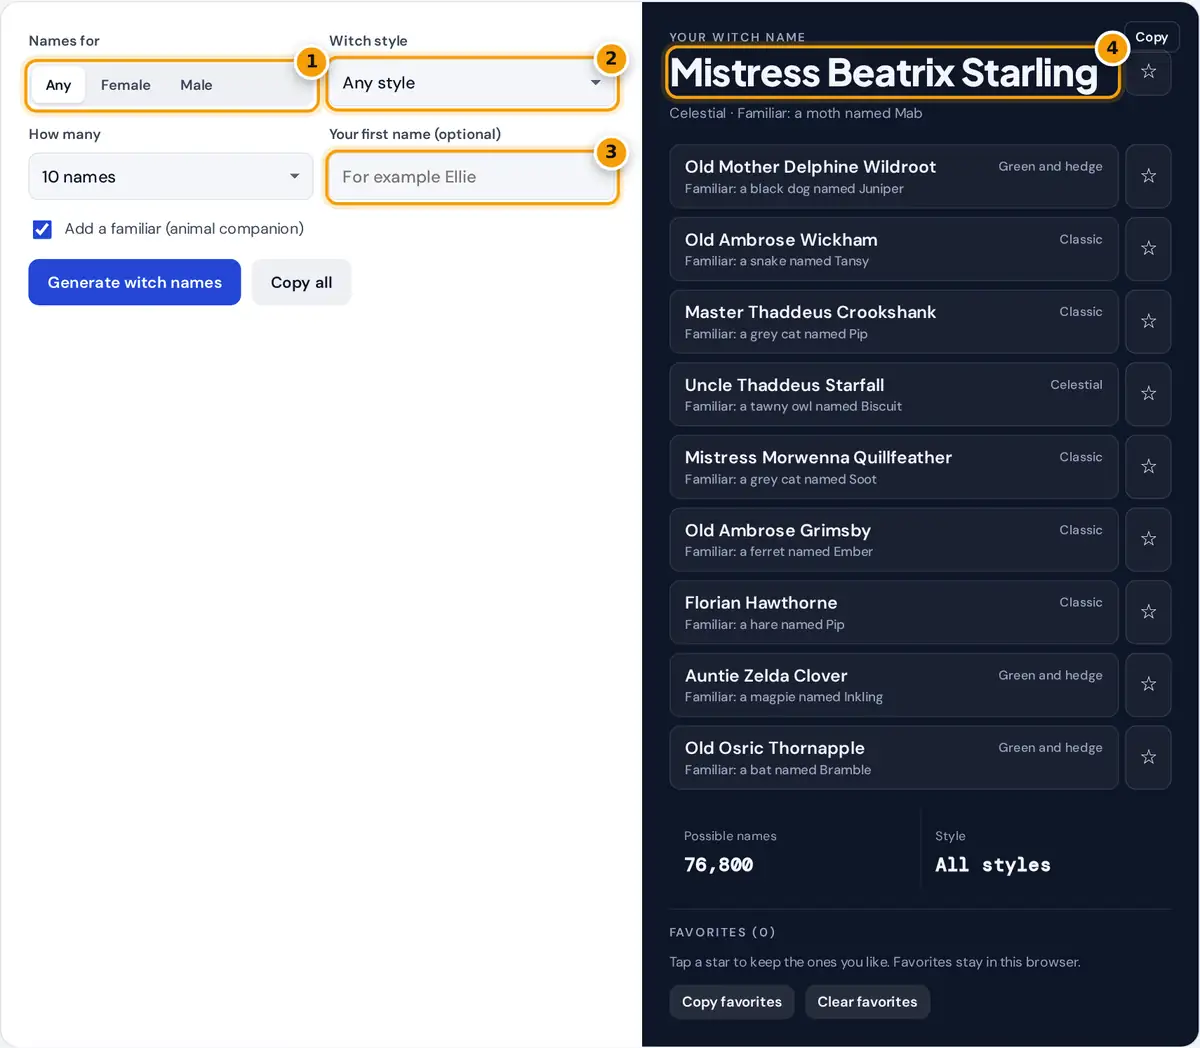Click the Old Mother Delphine Wildroot name

click(x=810, y=167)
